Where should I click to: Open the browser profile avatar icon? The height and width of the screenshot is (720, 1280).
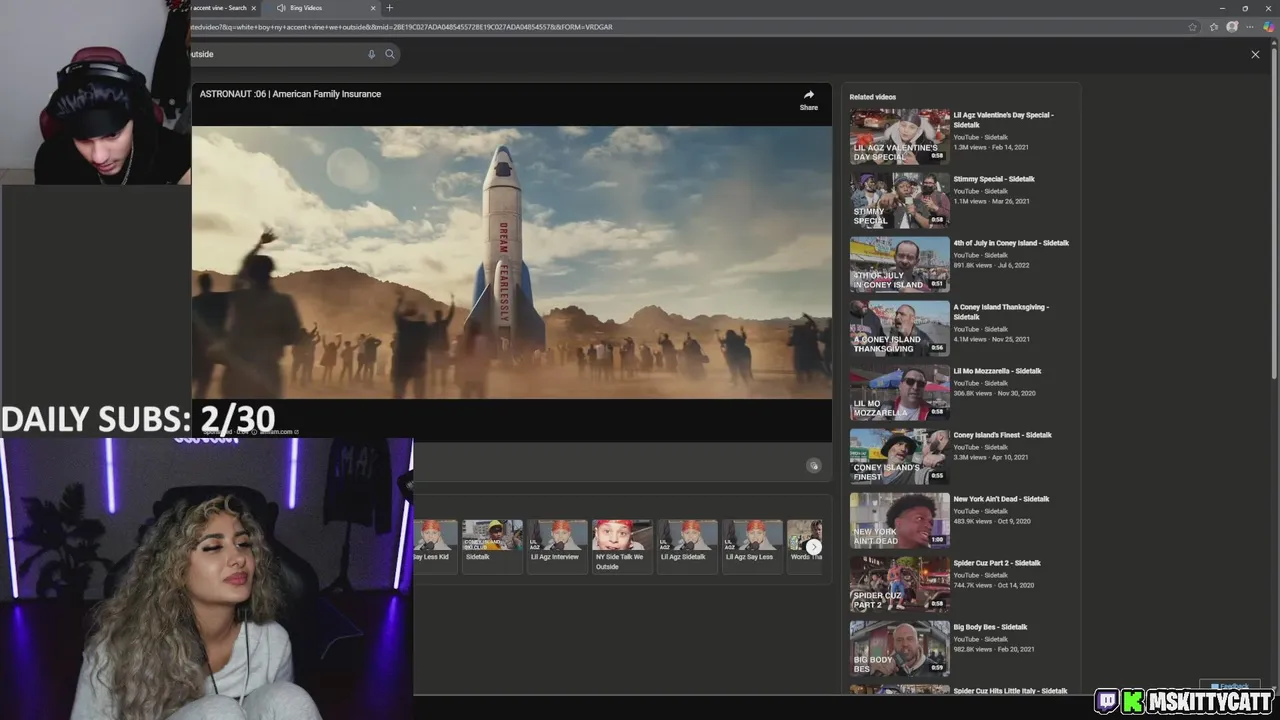tap(1232, 27)
